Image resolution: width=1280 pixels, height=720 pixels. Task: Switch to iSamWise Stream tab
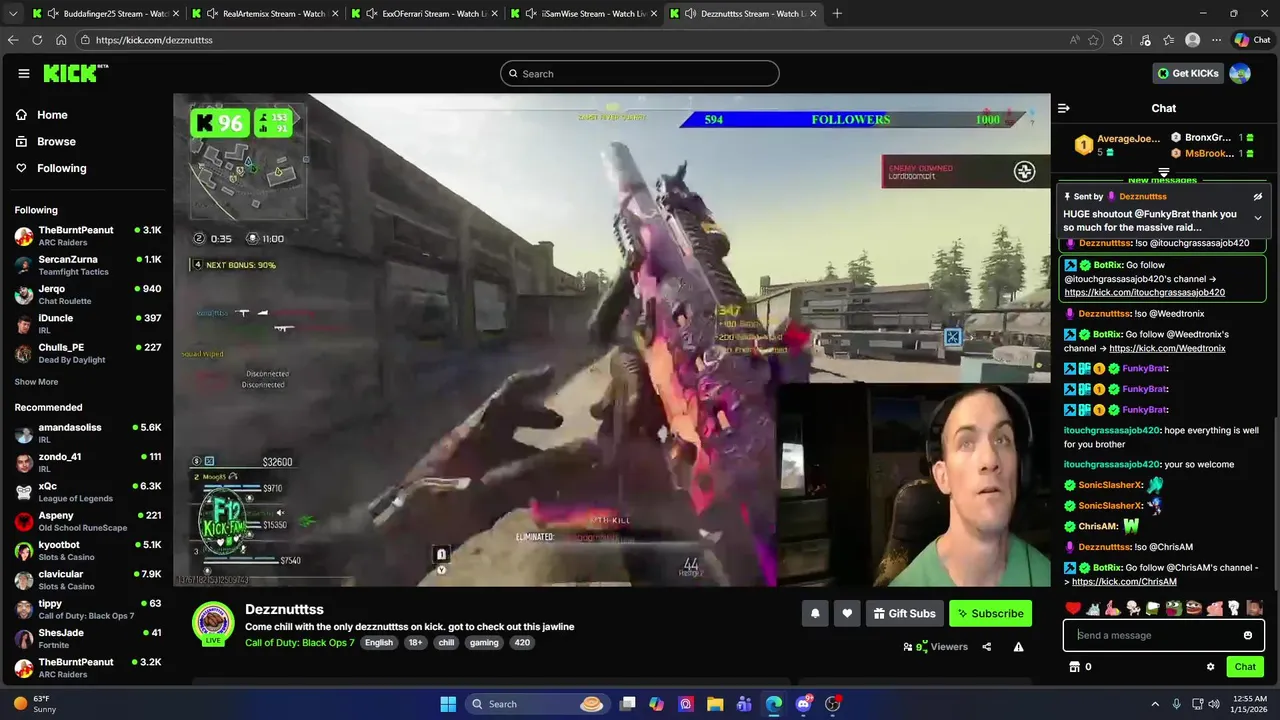584,13
